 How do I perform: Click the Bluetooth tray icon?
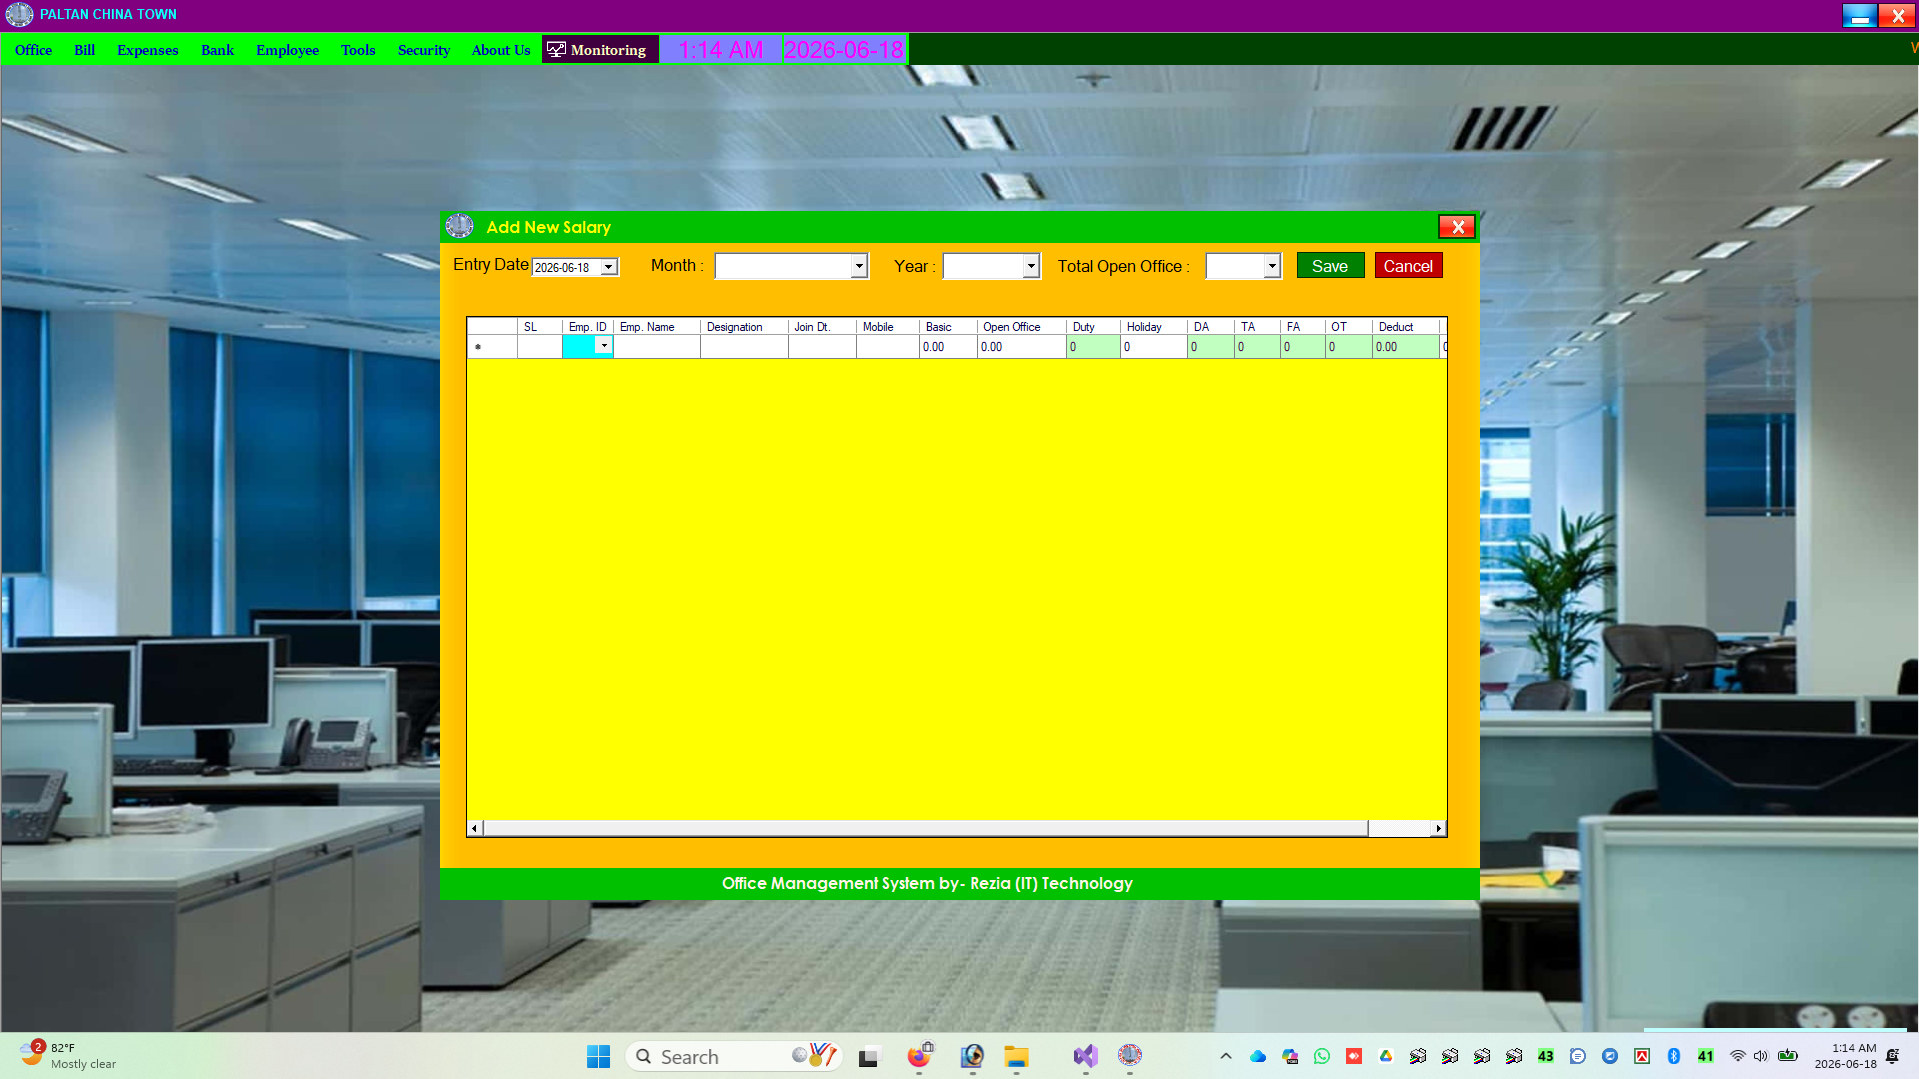1674,1056
